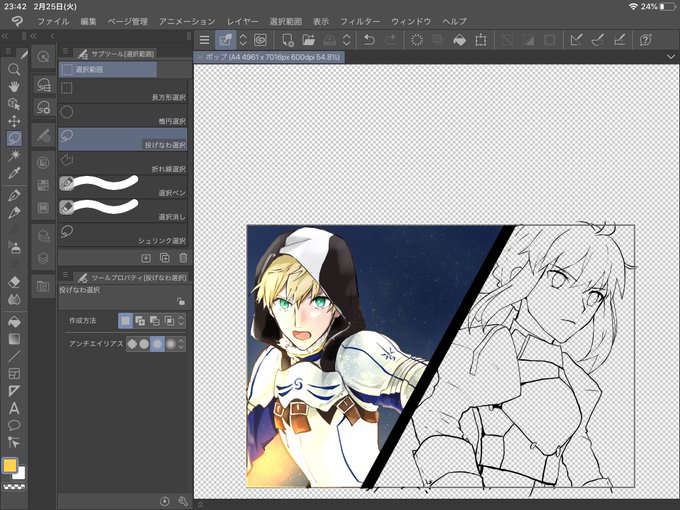Select the Auto select magic wand tool
The height and width of the screenshot is (510, 680).
point(14,155)
